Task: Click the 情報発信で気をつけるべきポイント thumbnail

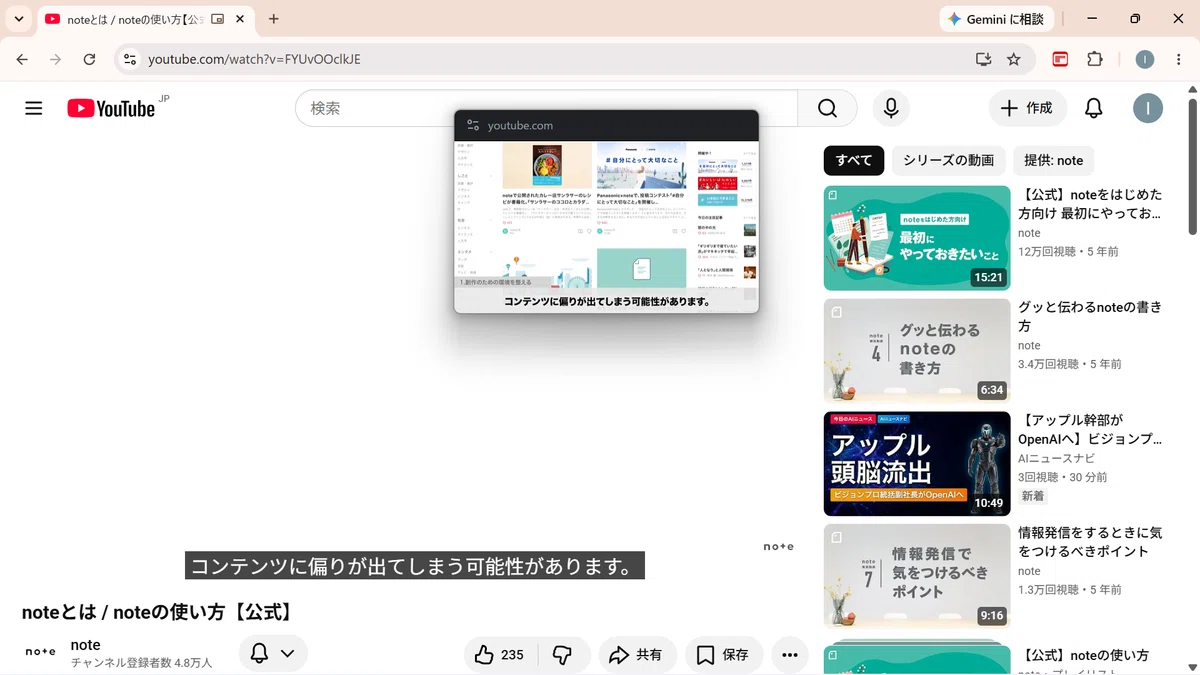Action: (x=917, y=577)
